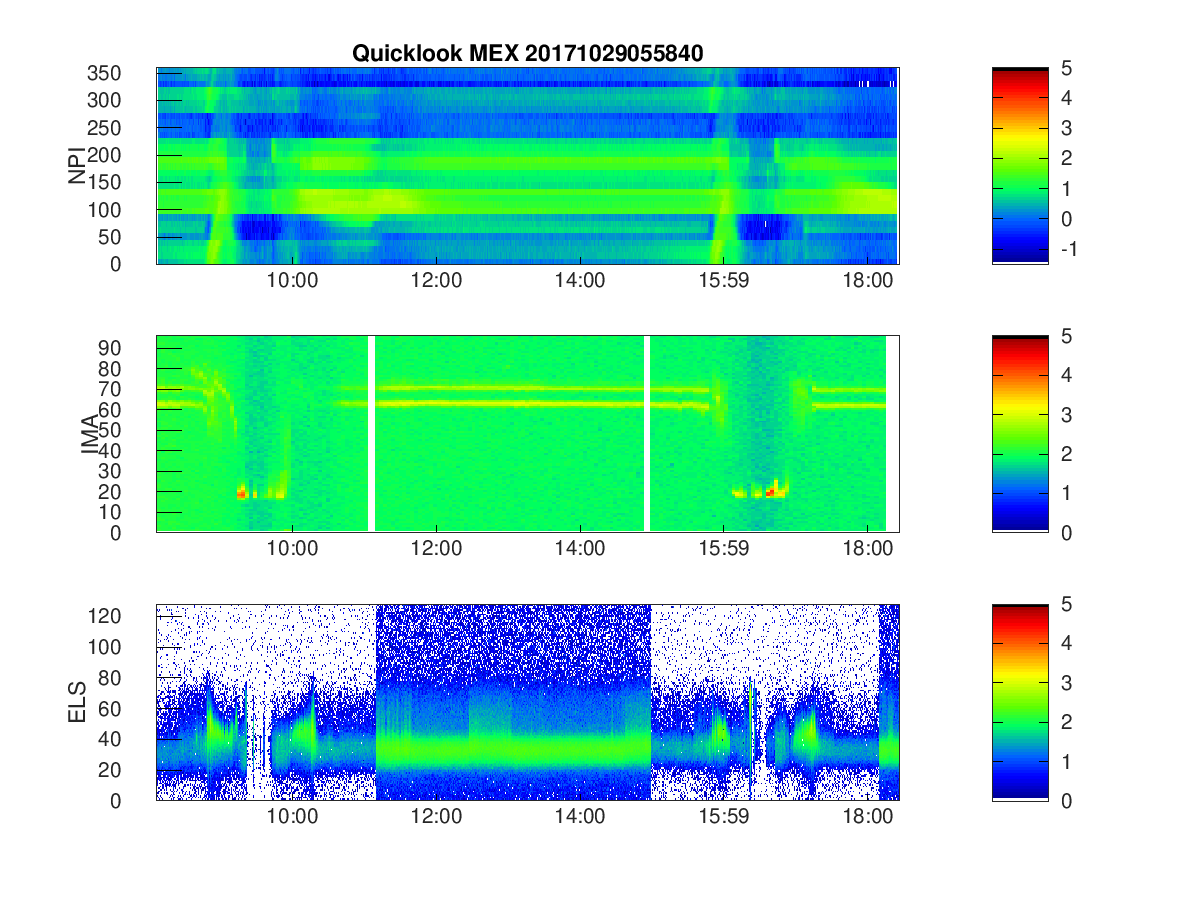Select the ELS y-axis label
This screenshot has width=1200, height=900.
pyautogui.click(x=77, y=702)
